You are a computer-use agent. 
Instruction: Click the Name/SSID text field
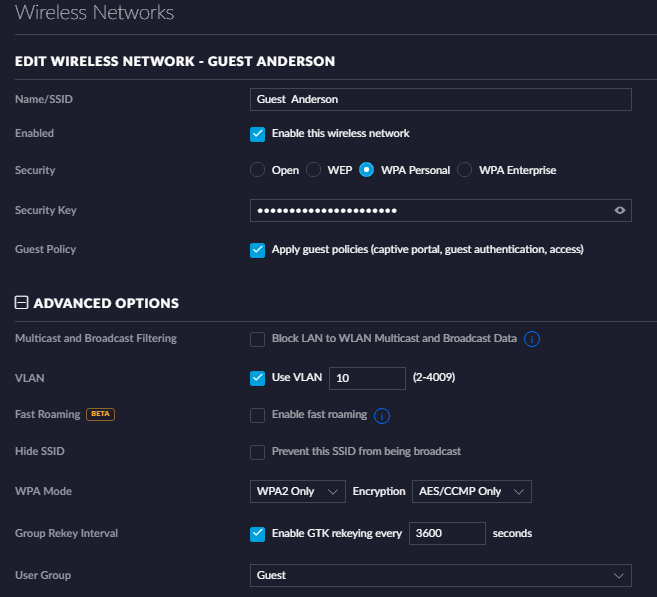441,100
